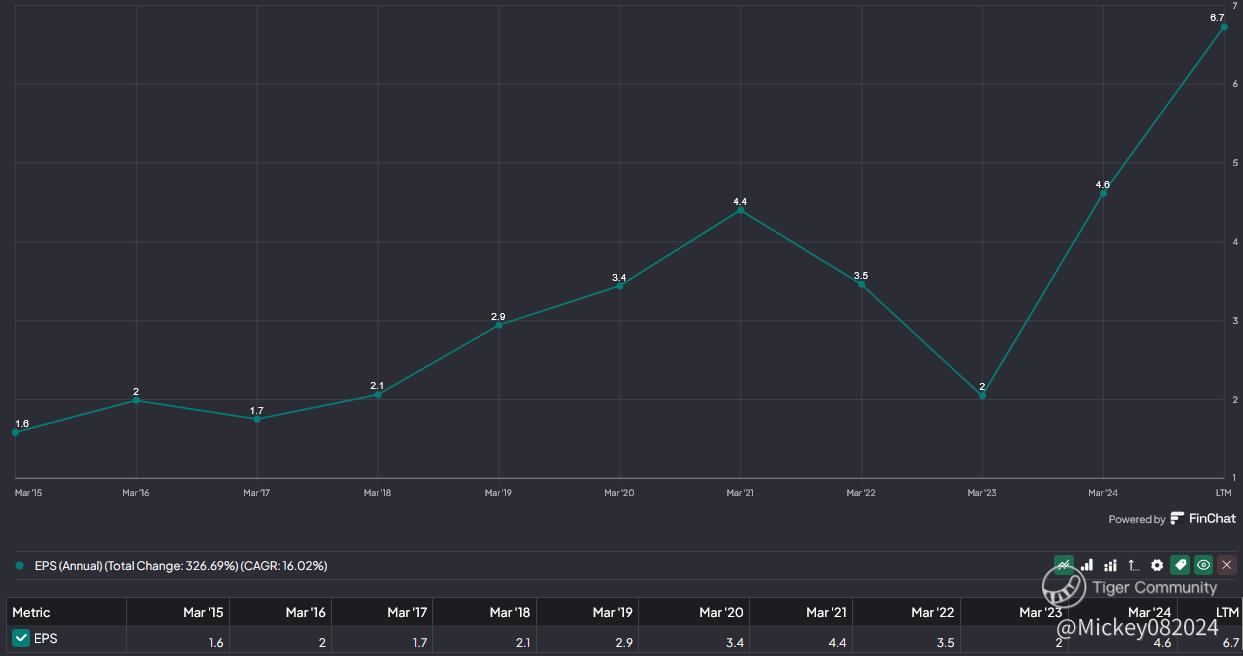Open EPS series settings gear
Image resolution: width=1243 pixels, height=656 pixels.
pos(1157,565)
